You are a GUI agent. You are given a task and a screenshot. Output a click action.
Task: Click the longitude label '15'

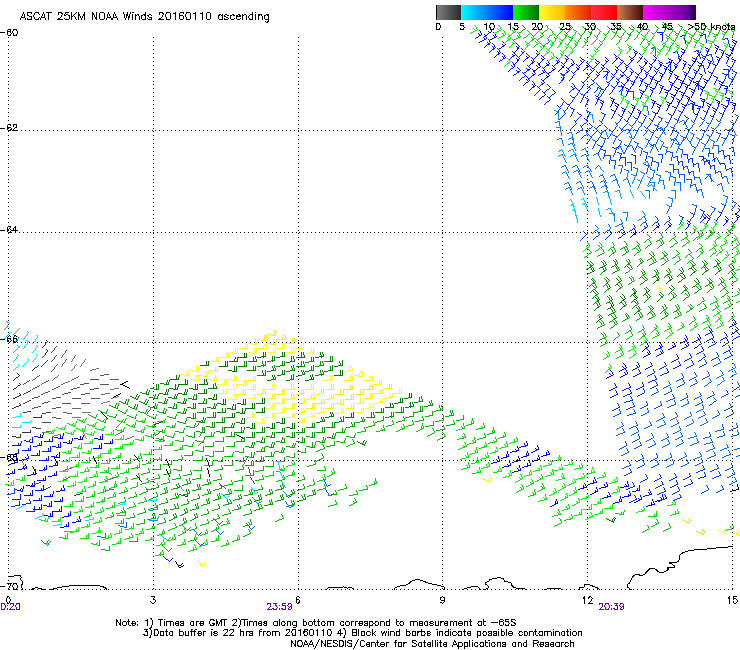732,600
